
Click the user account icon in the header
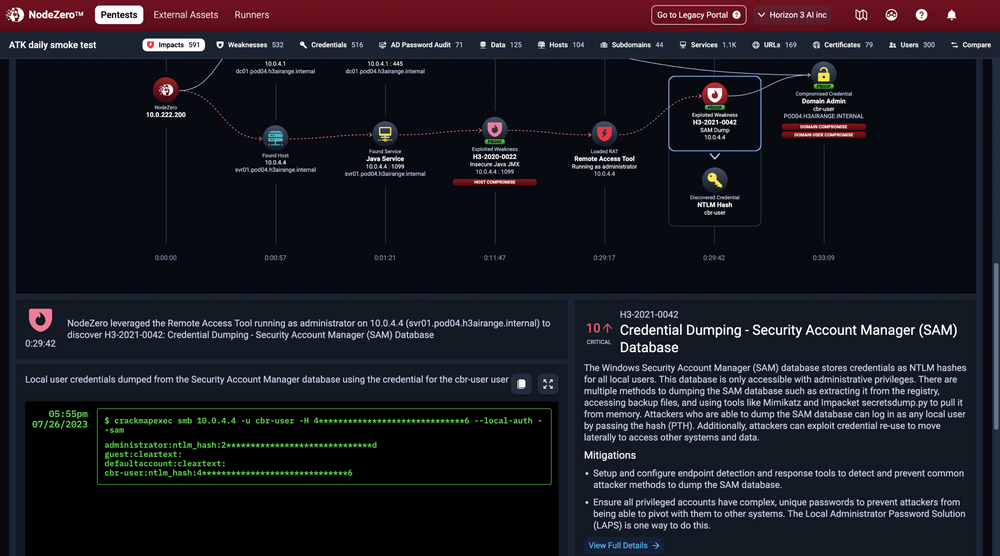(x=891, y=15)
